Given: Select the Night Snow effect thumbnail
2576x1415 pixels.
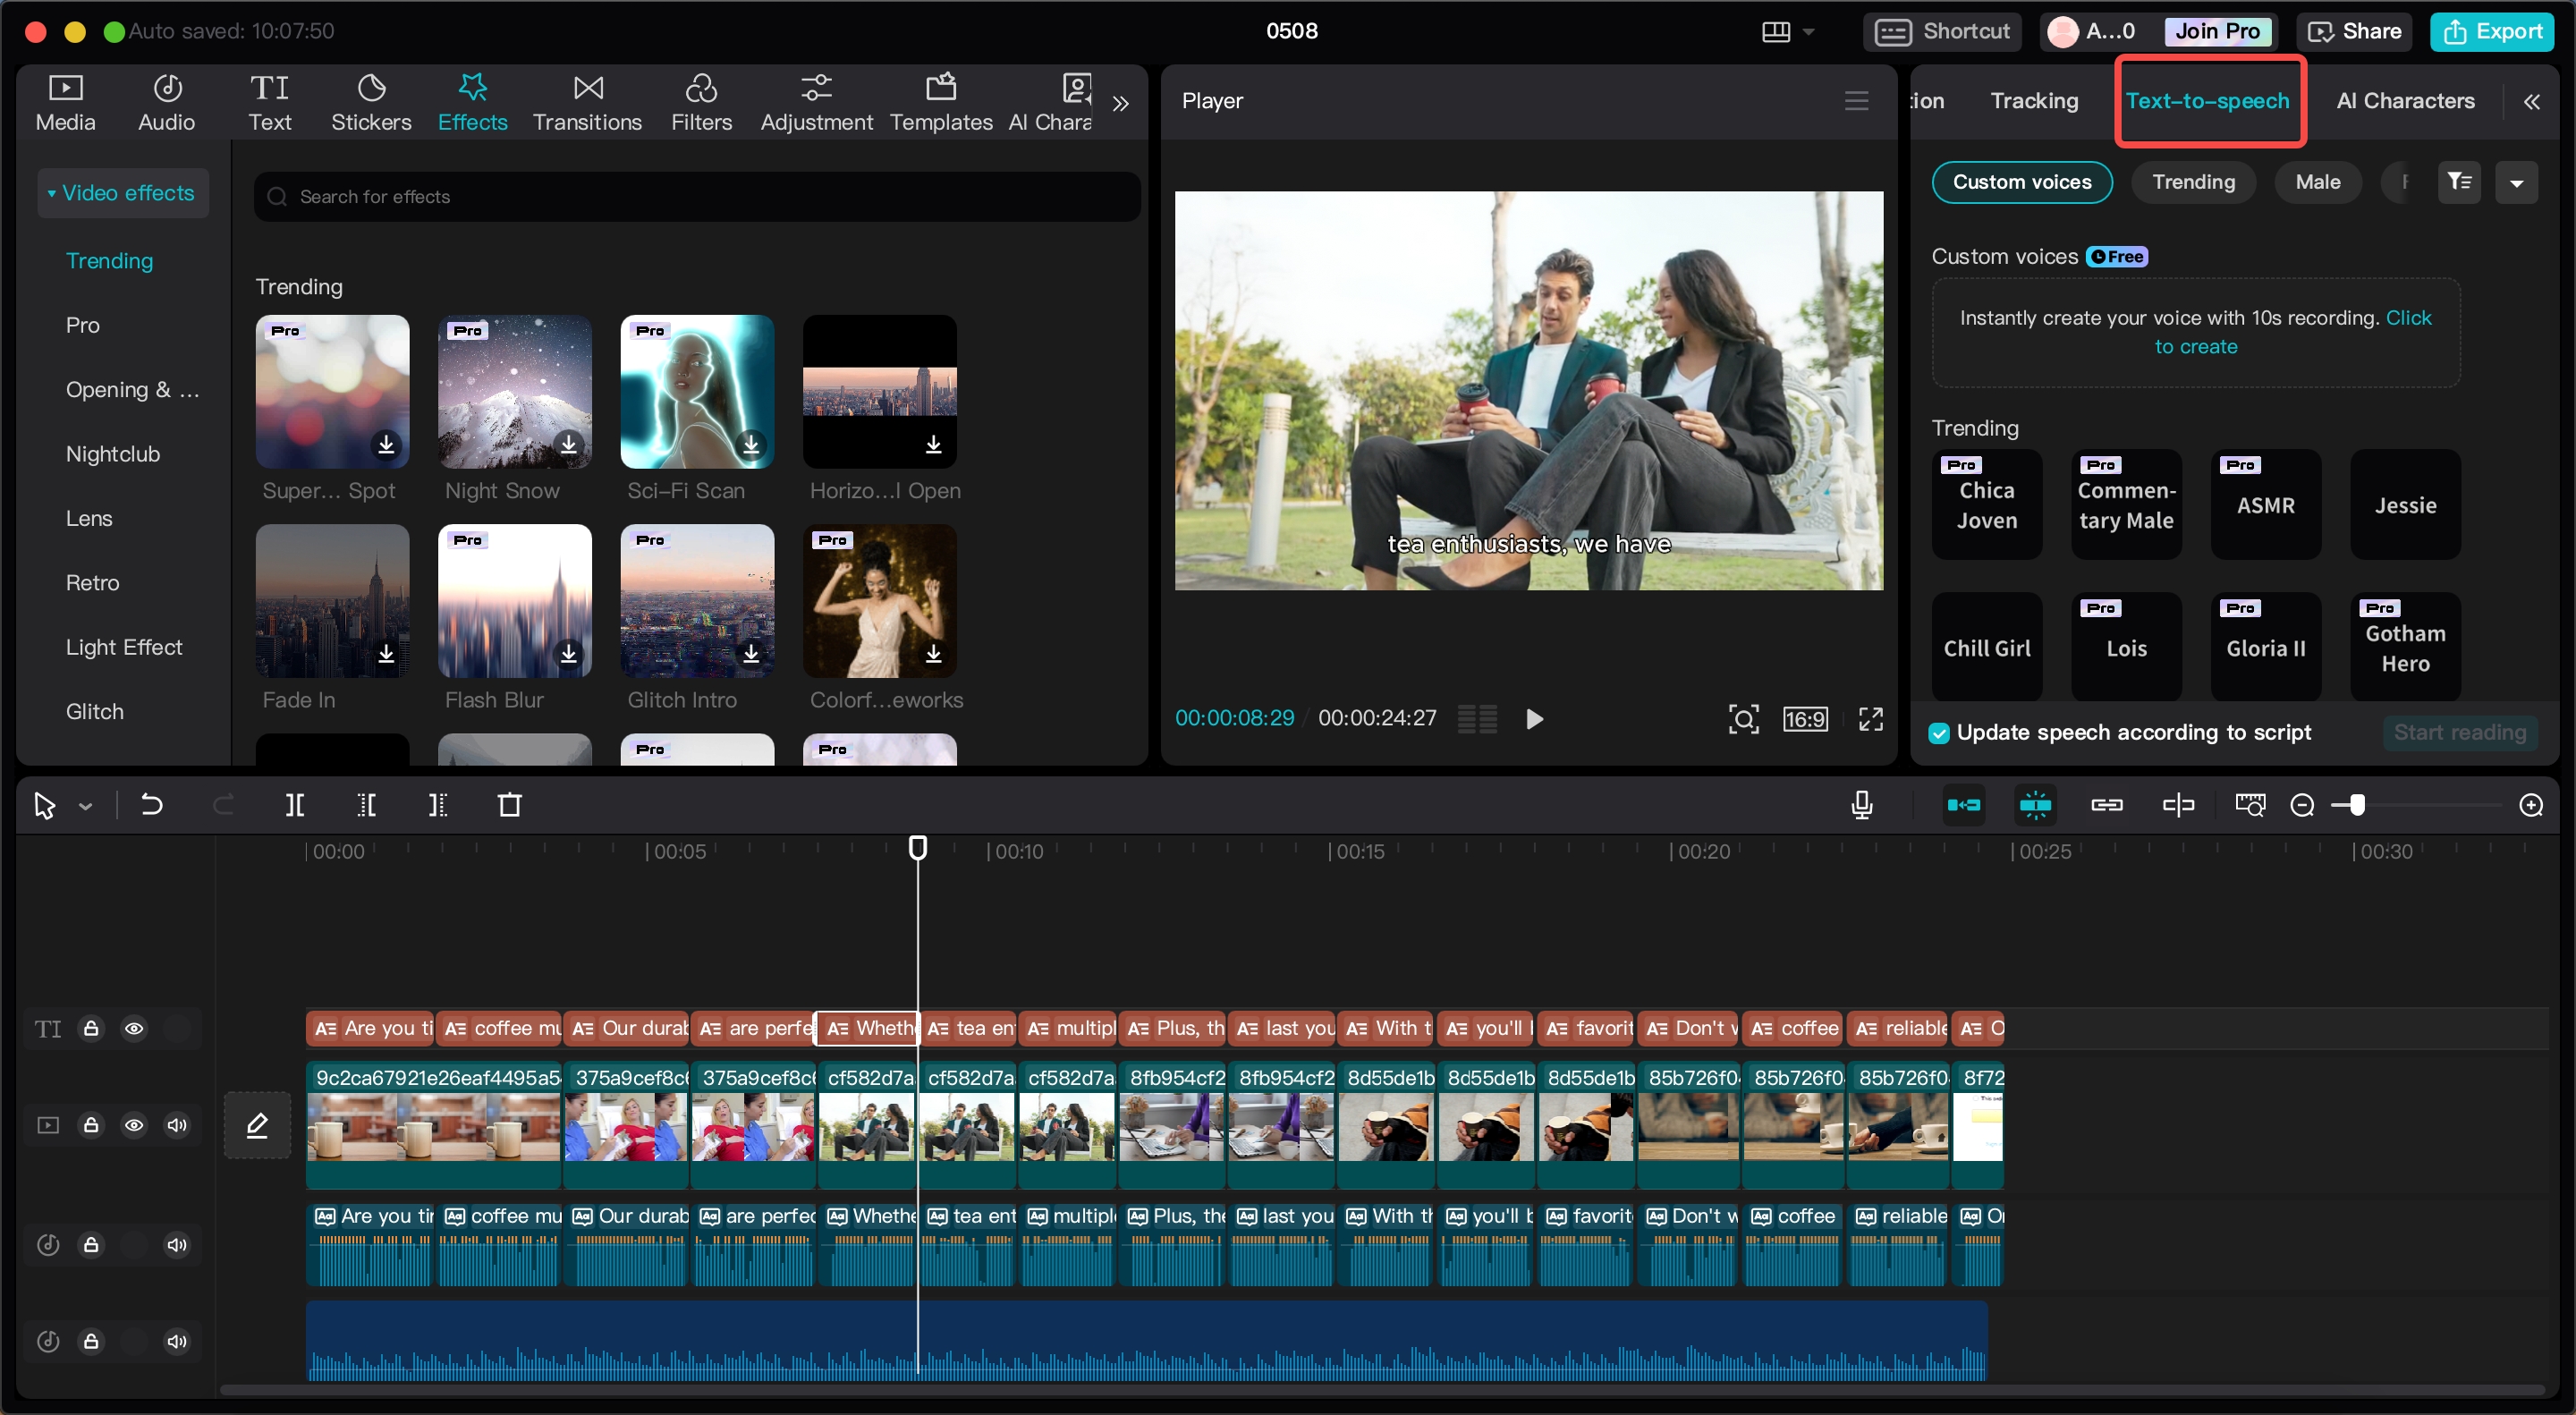Looking at the screenshot, I should 515,392.
